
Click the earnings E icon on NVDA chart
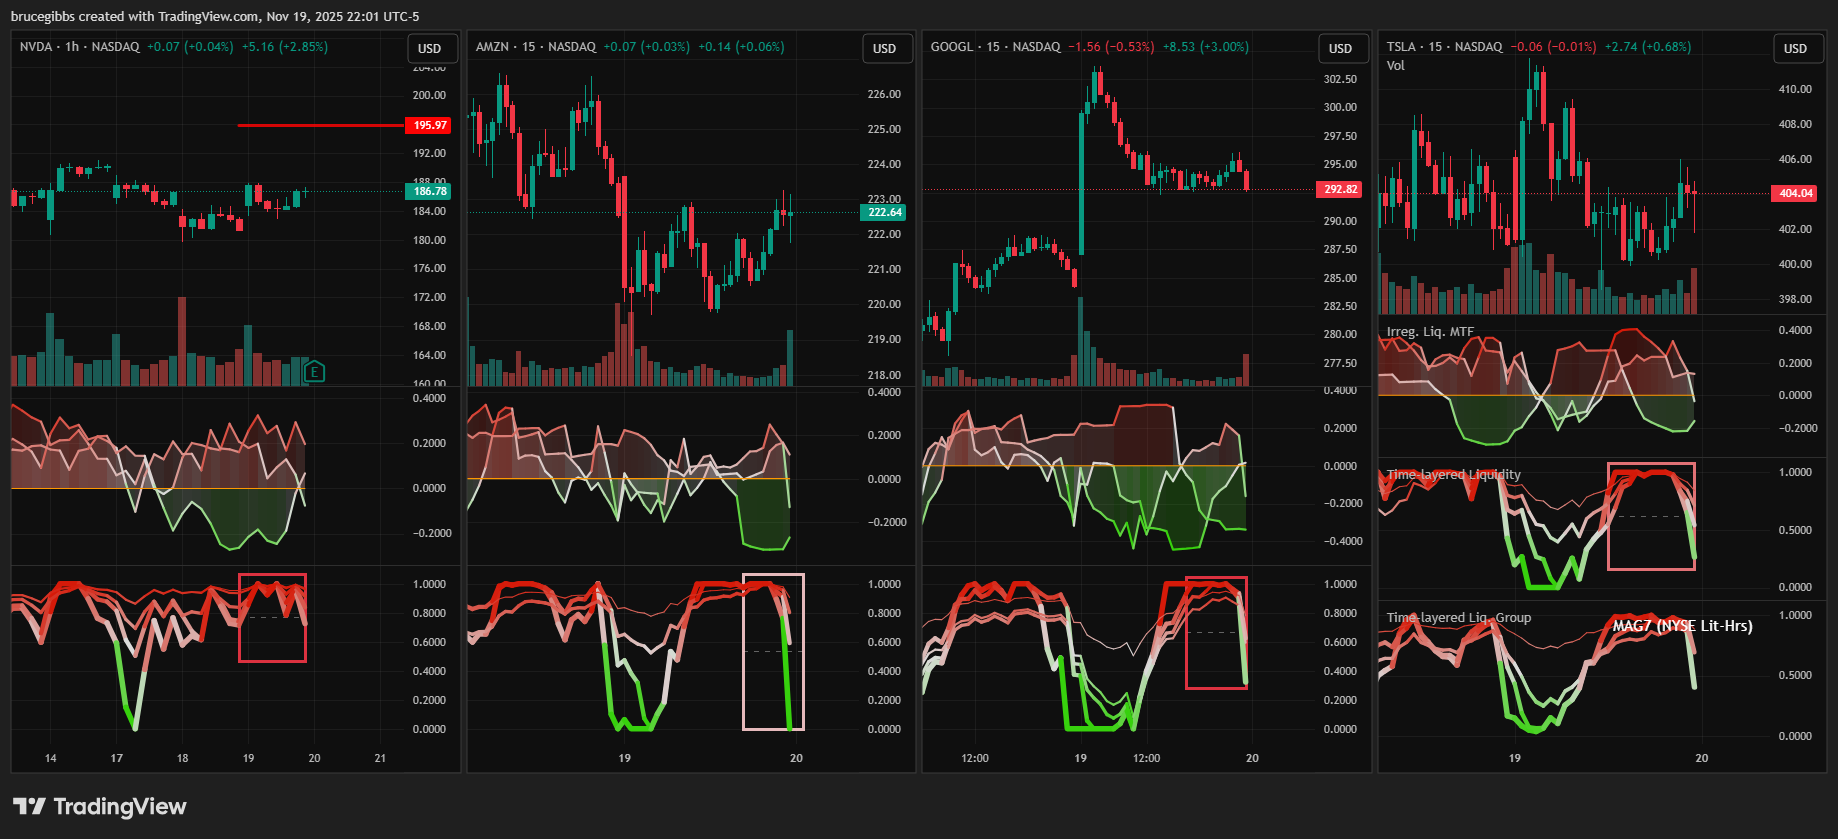(x=314, y=372)
